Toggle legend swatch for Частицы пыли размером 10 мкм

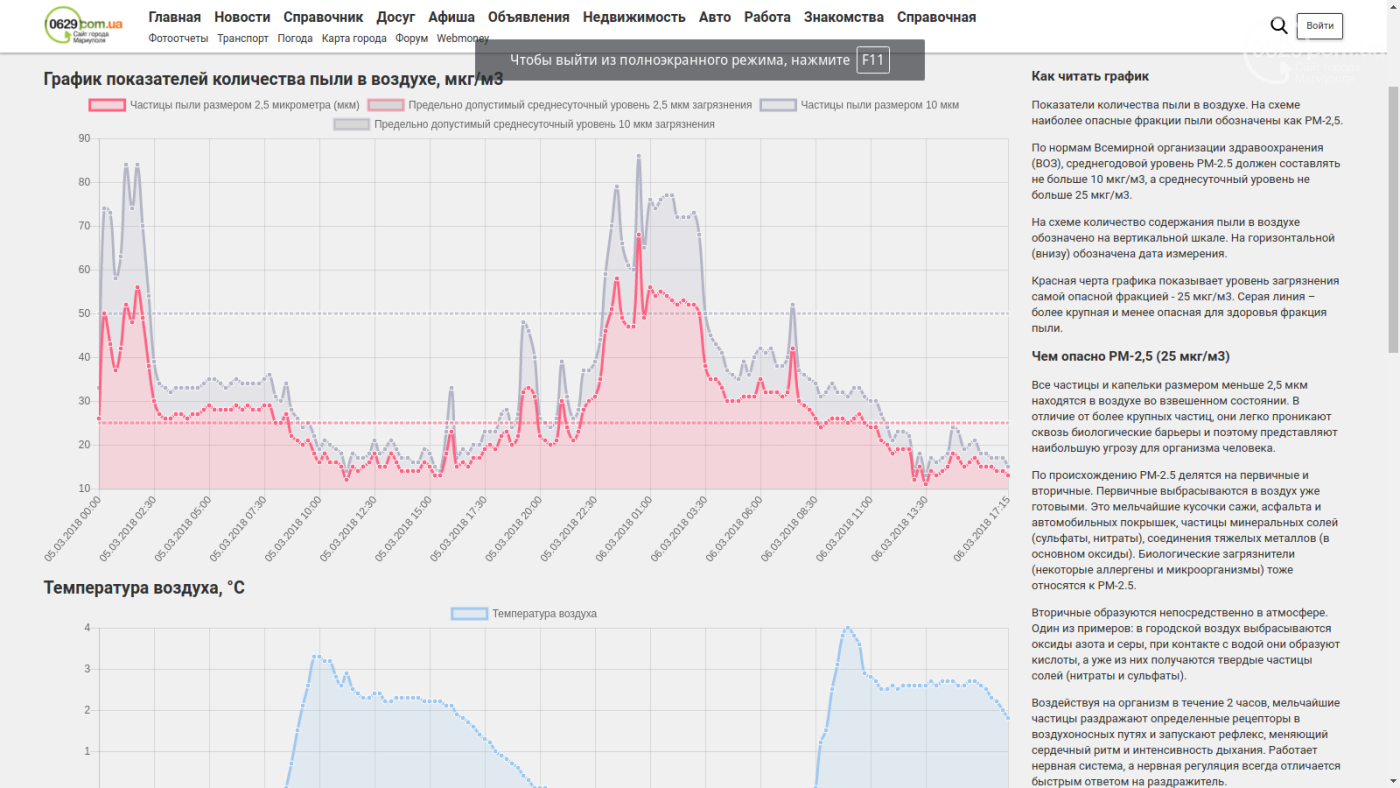click(x=778, y=104)
